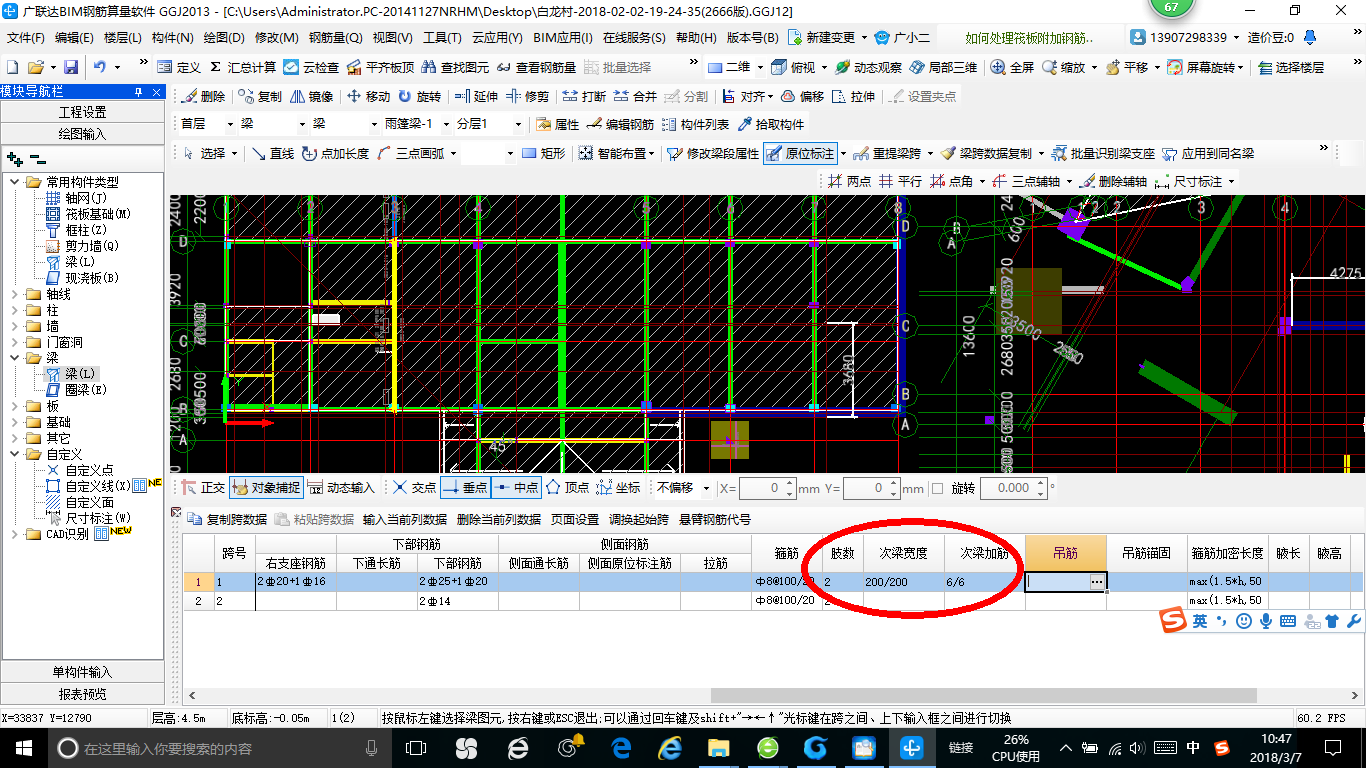Select the 直线 line drawing tool
Screen dimensions: 1366x768
tap(272, 153)
